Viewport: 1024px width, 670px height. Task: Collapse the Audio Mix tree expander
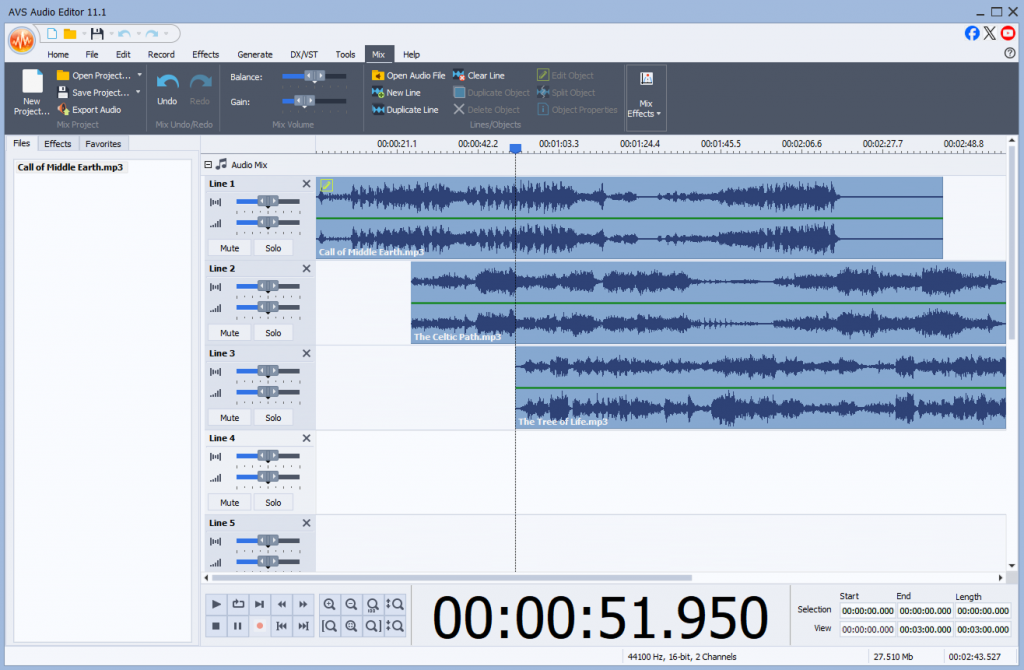(208, 165)
